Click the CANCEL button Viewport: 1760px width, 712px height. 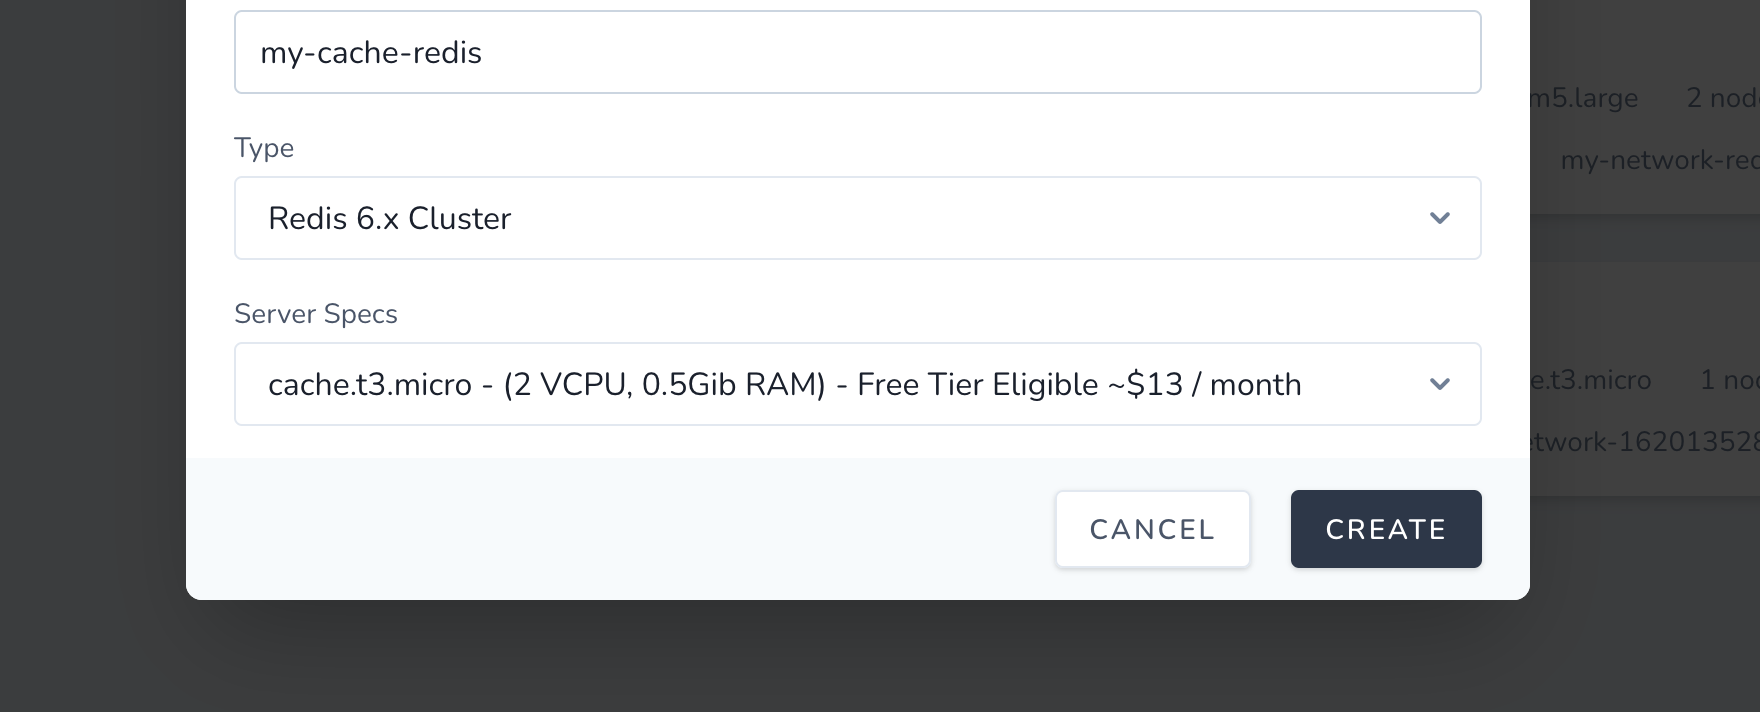pos(1152,528)
